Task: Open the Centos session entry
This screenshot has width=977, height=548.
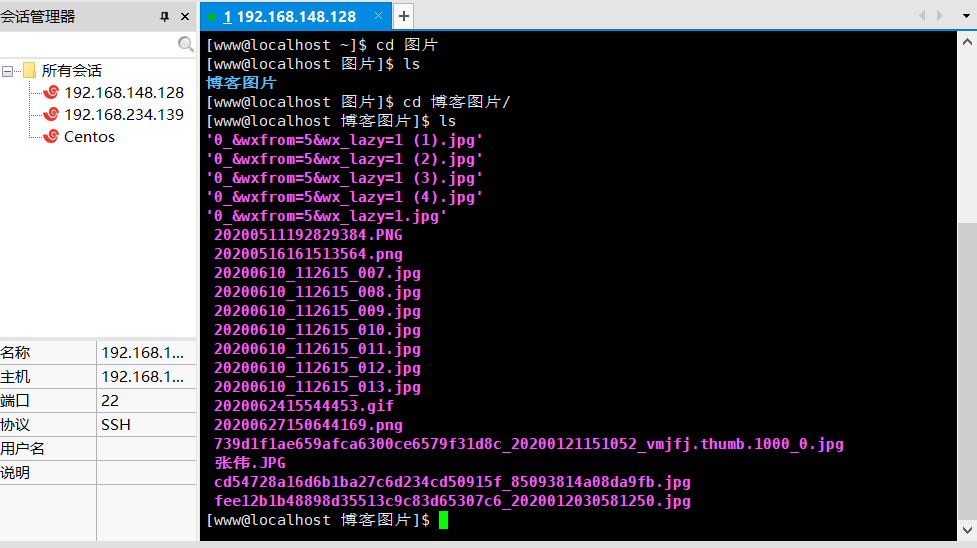Action: [89, 137]
